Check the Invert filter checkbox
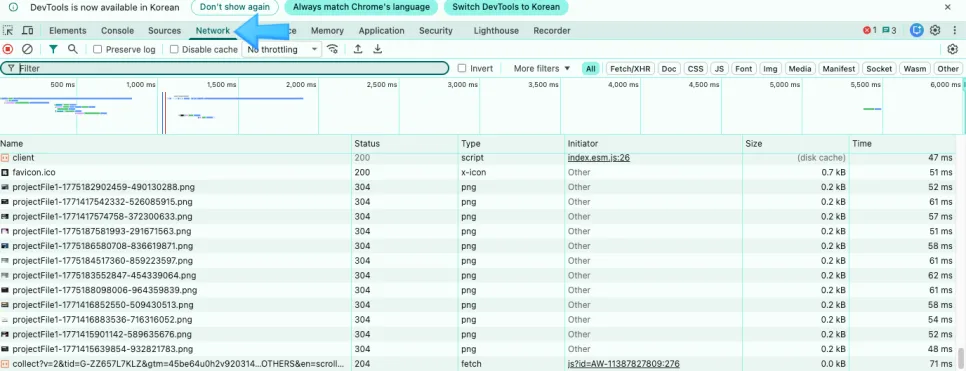The image size is (966, 371). pos(462,68)
